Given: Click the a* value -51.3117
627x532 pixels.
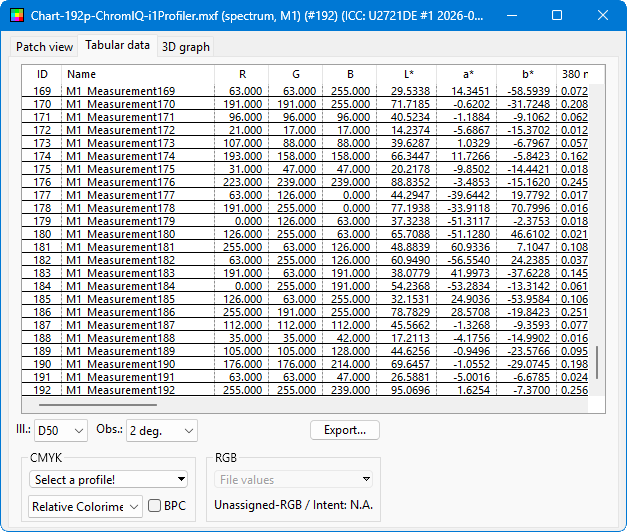Looking at the screenshot, I should click(468, 221).
